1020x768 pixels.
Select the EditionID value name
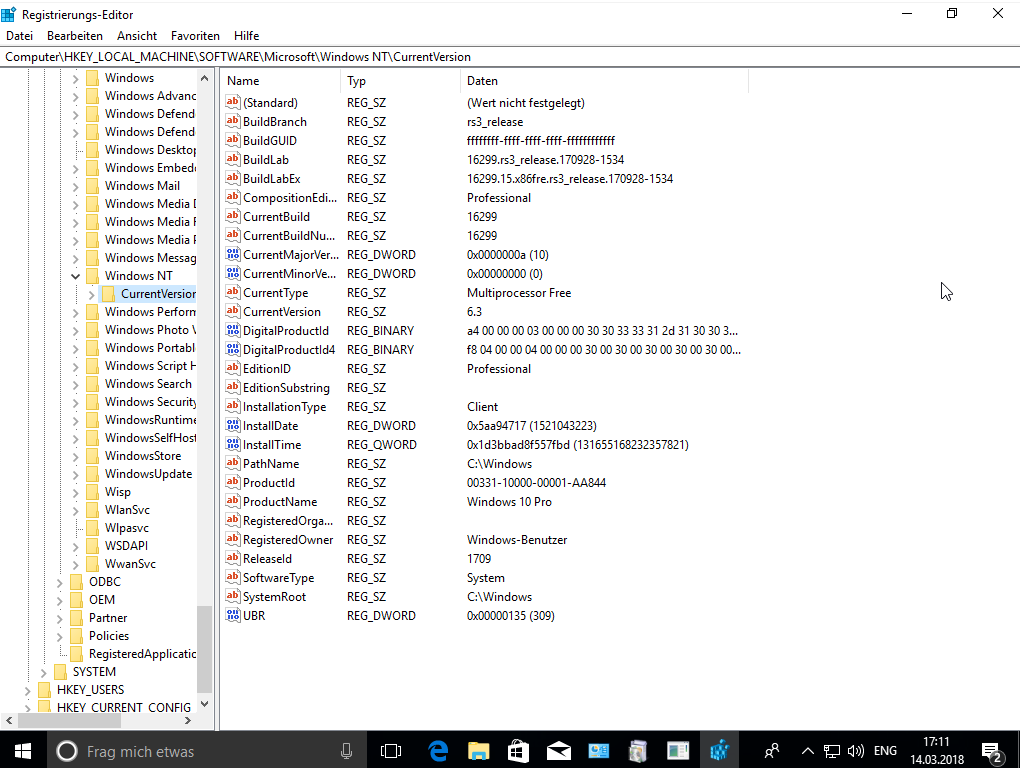click(x=267, y=369)
